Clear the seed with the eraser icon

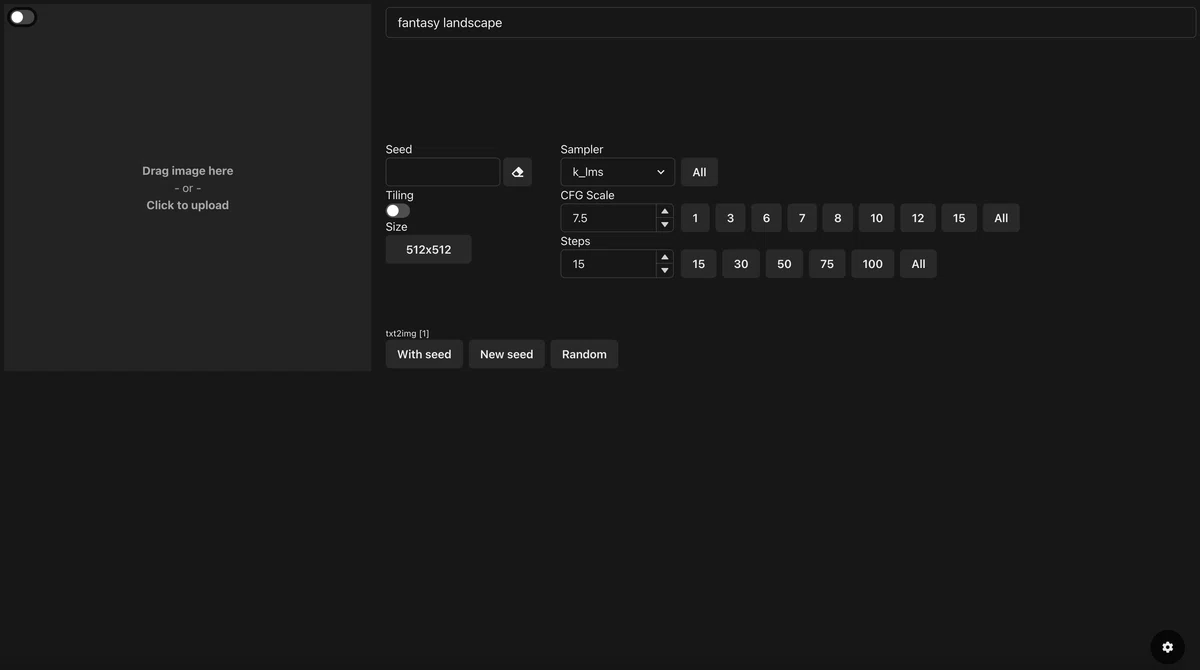click(x=517, y=172)
